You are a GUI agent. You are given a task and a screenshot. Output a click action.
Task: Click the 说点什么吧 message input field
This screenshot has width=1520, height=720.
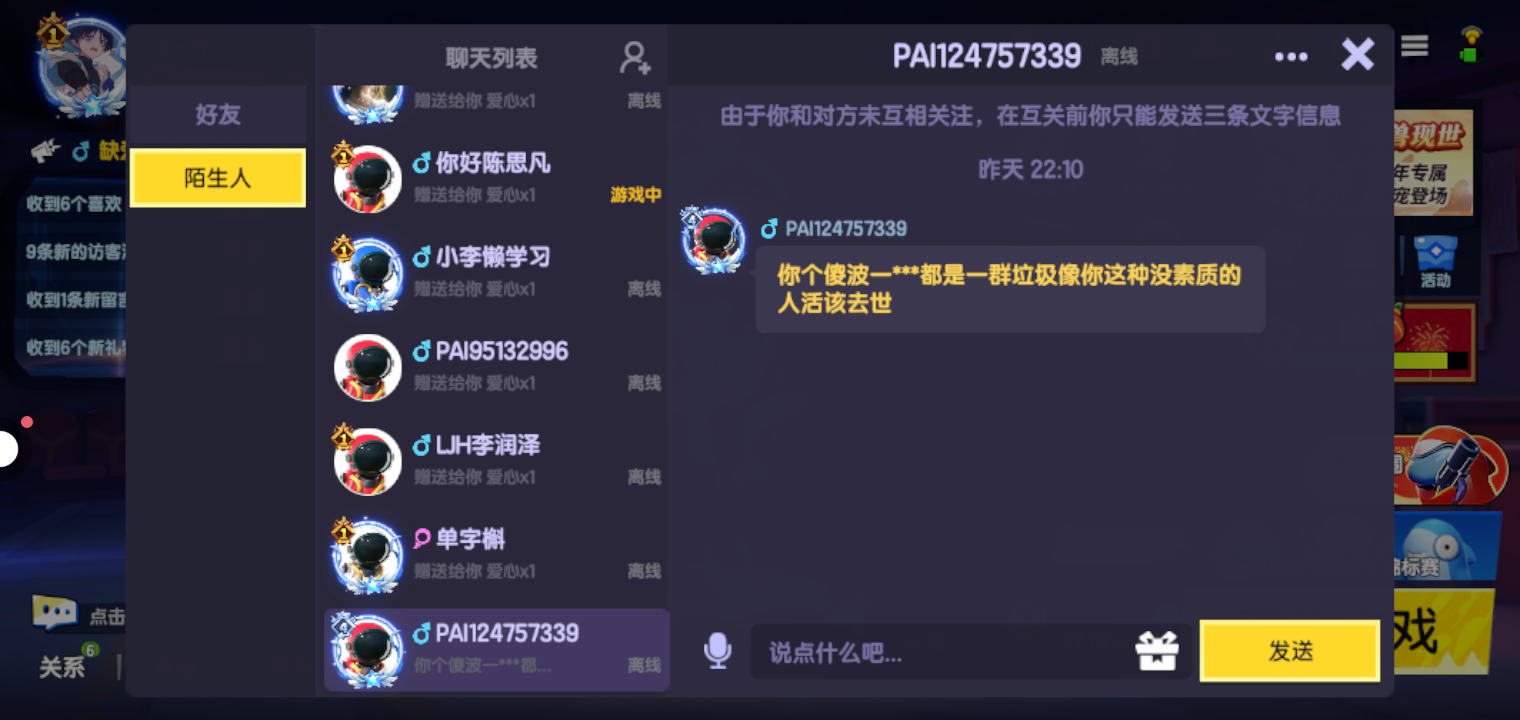pos(940,652)
